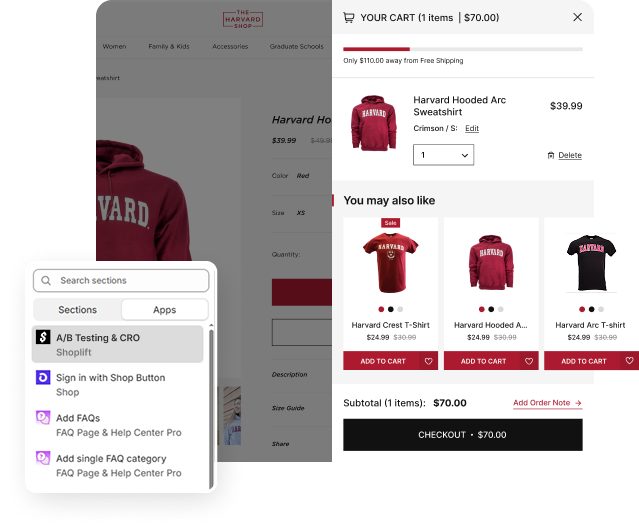639x529 pixels.
Task: Open the quantity dropdown showing 1
Action: tap(443, 155)
